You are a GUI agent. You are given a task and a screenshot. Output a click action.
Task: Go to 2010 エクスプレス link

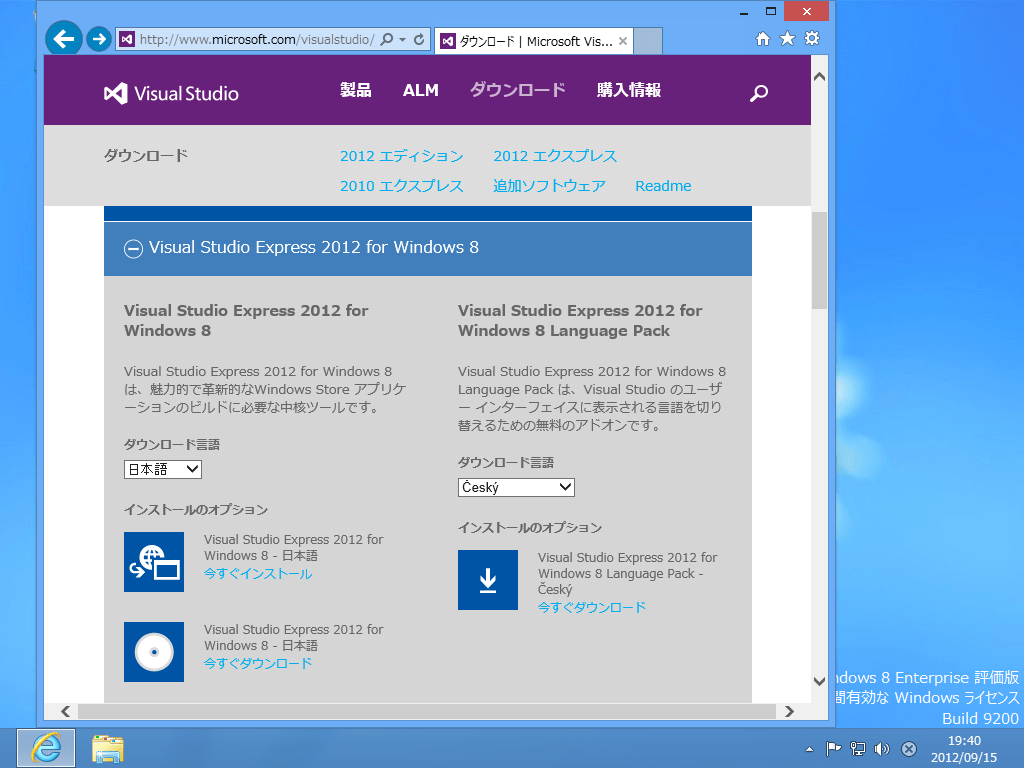[402, 186]
